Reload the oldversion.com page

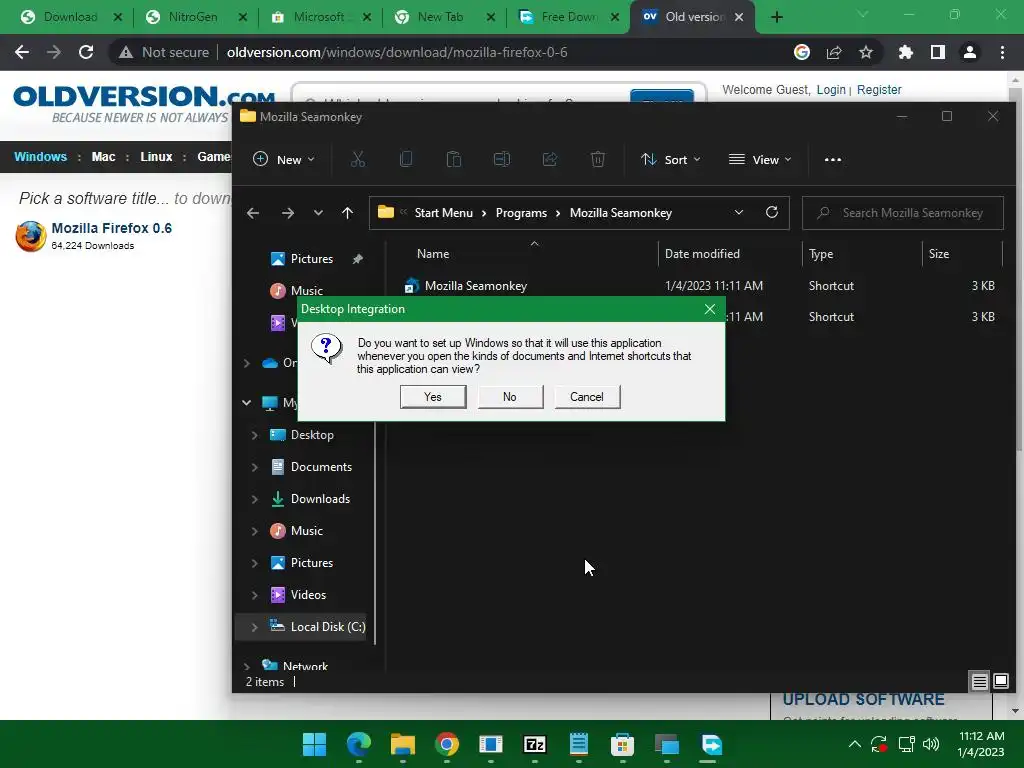[x=86, y=52]
